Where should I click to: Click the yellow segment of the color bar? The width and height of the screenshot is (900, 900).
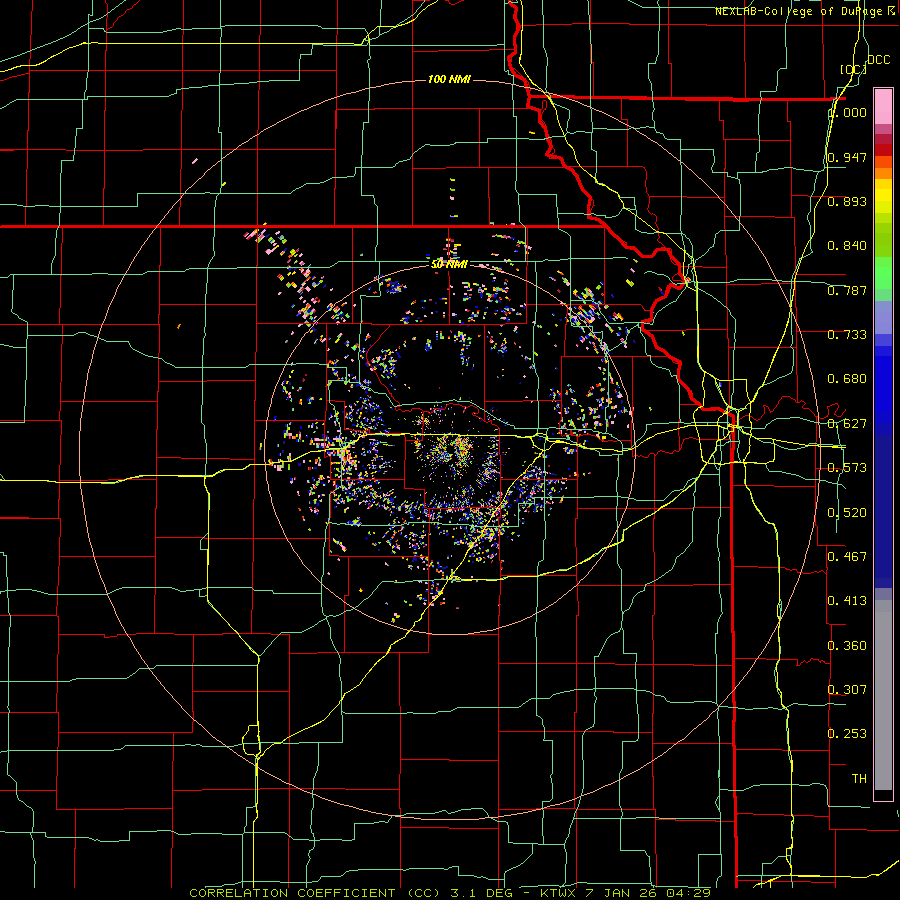pos(883,197)
